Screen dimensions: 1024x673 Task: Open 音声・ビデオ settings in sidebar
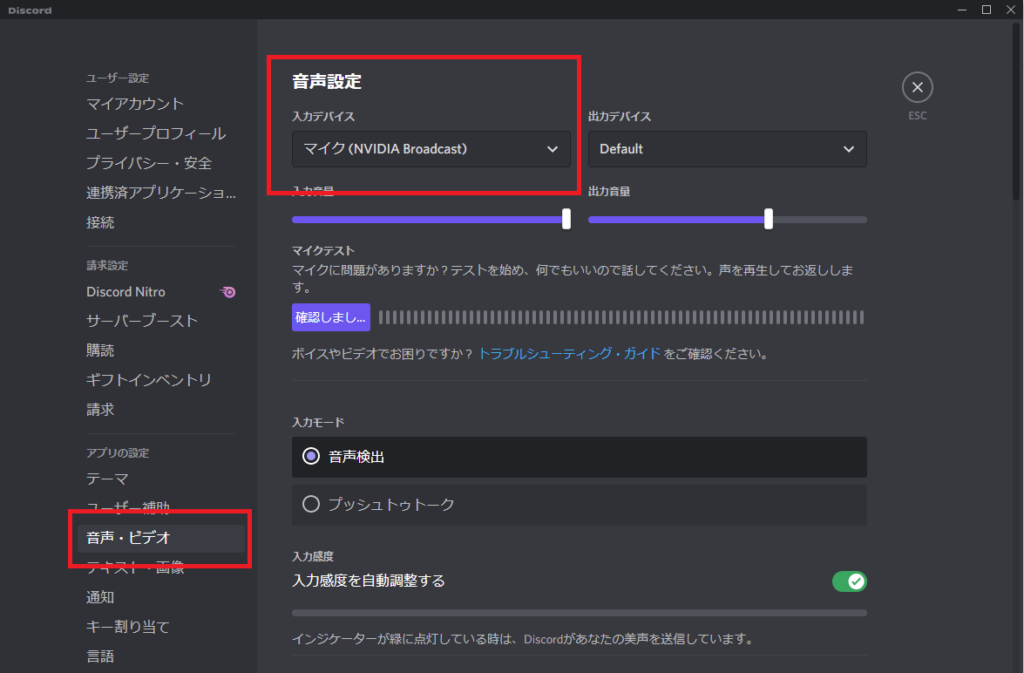[x=128, y=538]
